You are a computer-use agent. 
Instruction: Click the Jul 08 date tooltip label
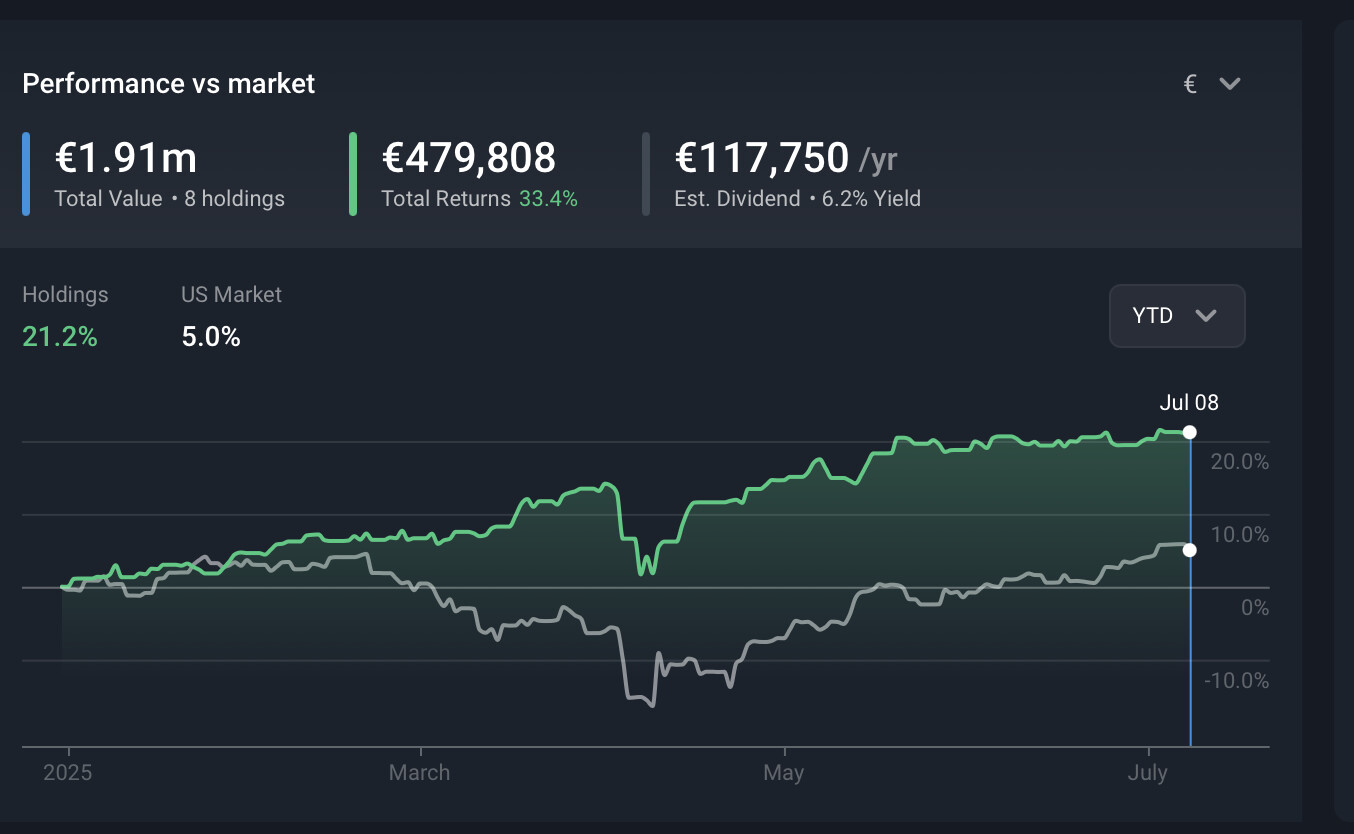[x=1189, y=403]
